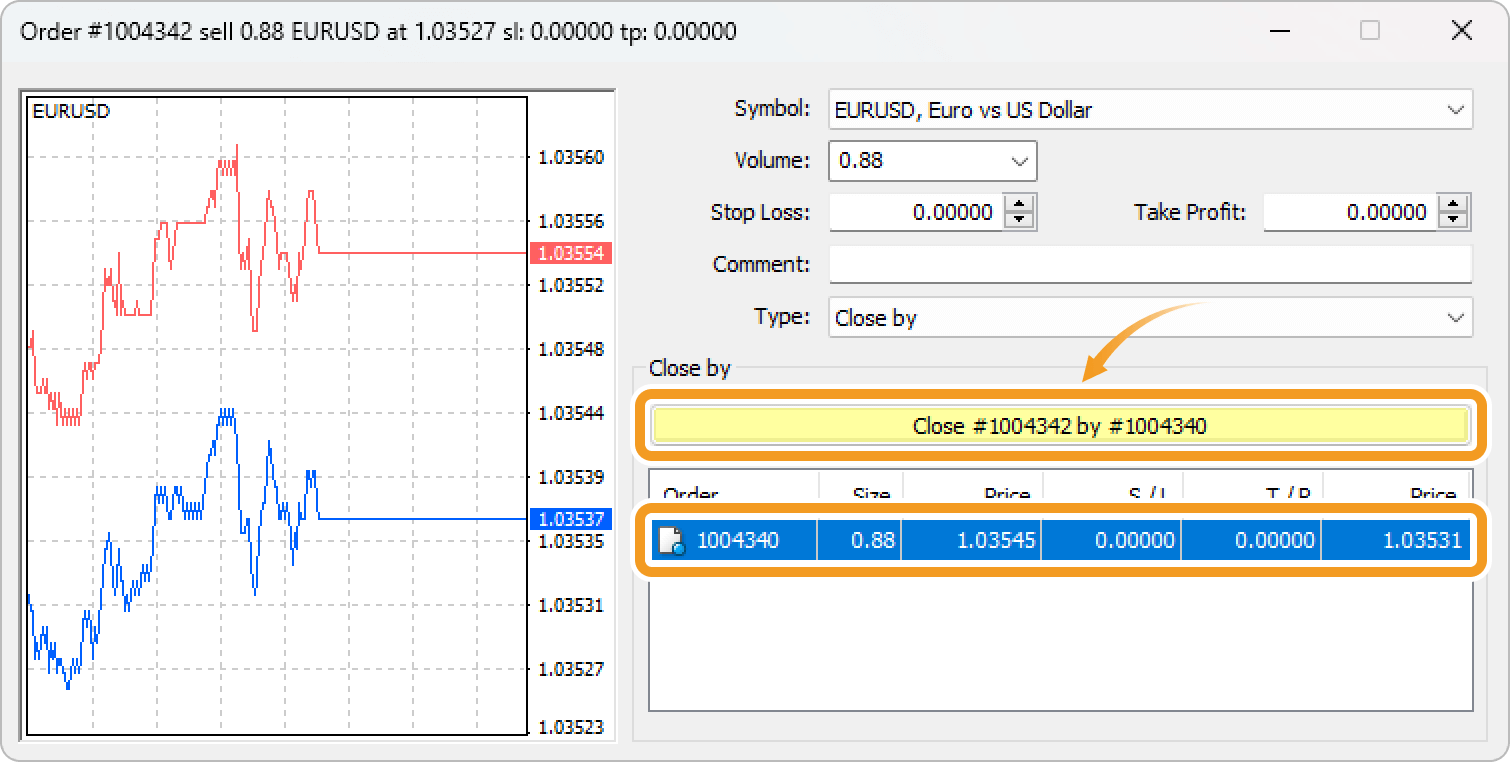This screenshot has width=1510, height=762.
Task: Click the order icon beside 1004340
Action: (x=671, y=542)
